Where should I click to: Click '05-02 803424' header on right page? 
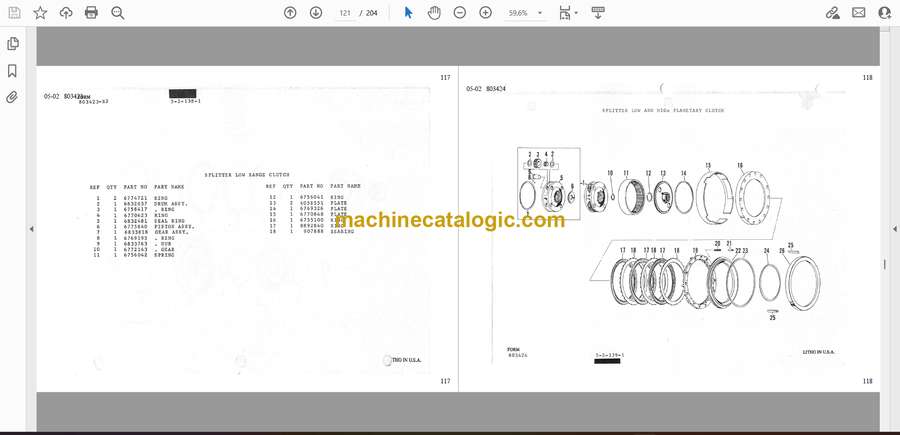(486, 89)
